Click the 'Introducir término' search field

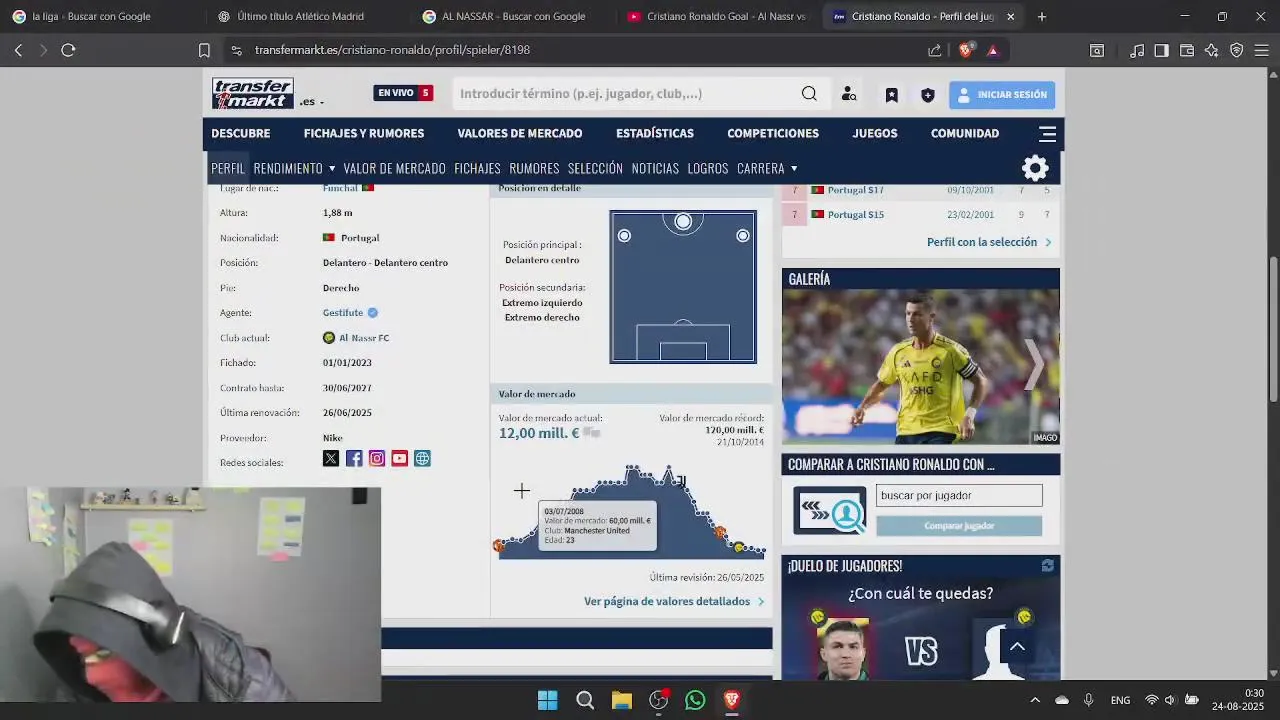[625, 94]
